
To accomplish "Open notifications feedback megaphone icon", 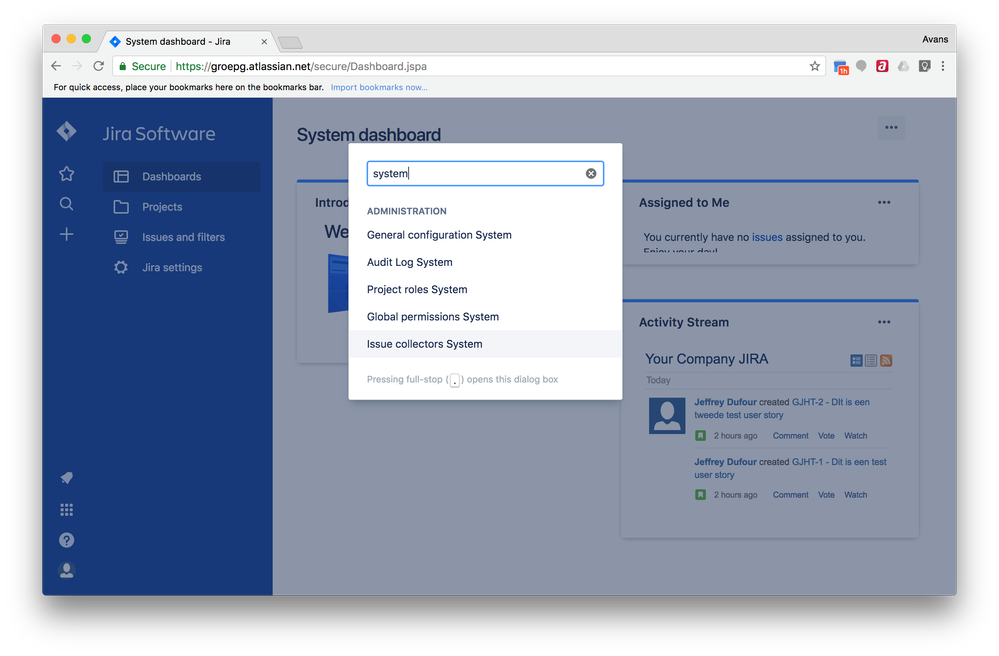I will coord(66,478).
